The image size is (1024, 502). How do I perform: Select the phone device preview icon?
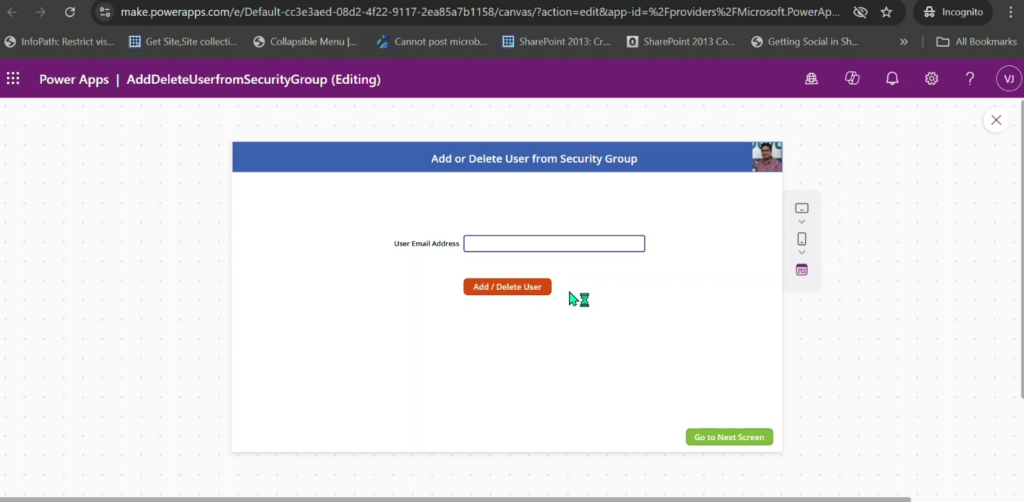click(x=801, y=239)
